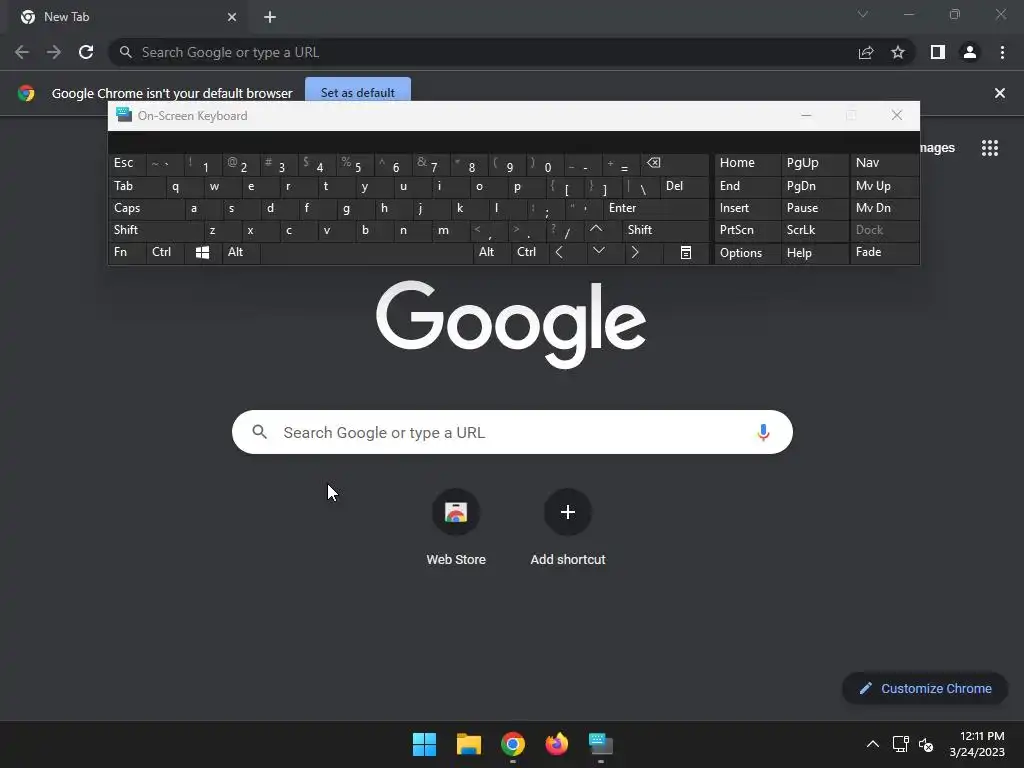Dismiss the default browser infobar
This screenshot has height=768, width=1024.
pyautogui.click(x=999, y=93)
